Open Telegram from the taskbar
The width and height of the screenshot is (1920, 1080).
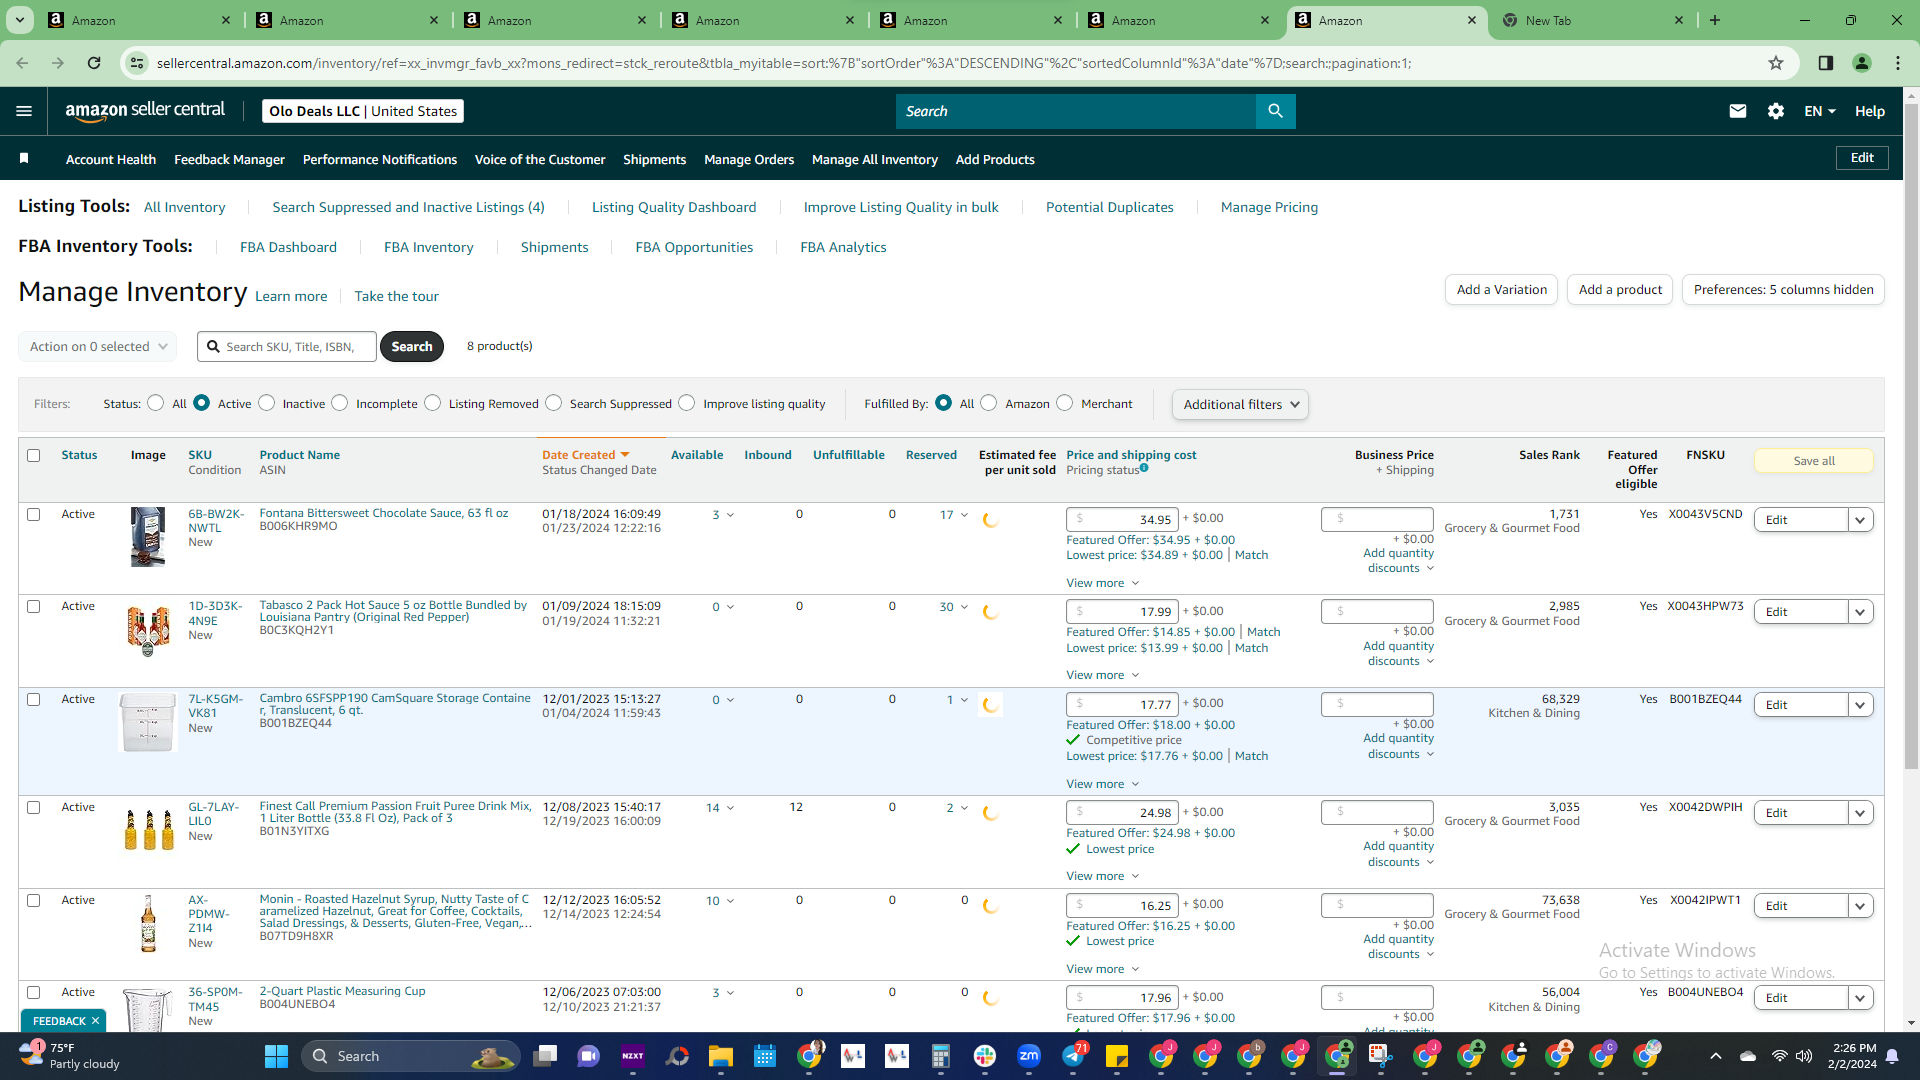tap(1073, 1056)
